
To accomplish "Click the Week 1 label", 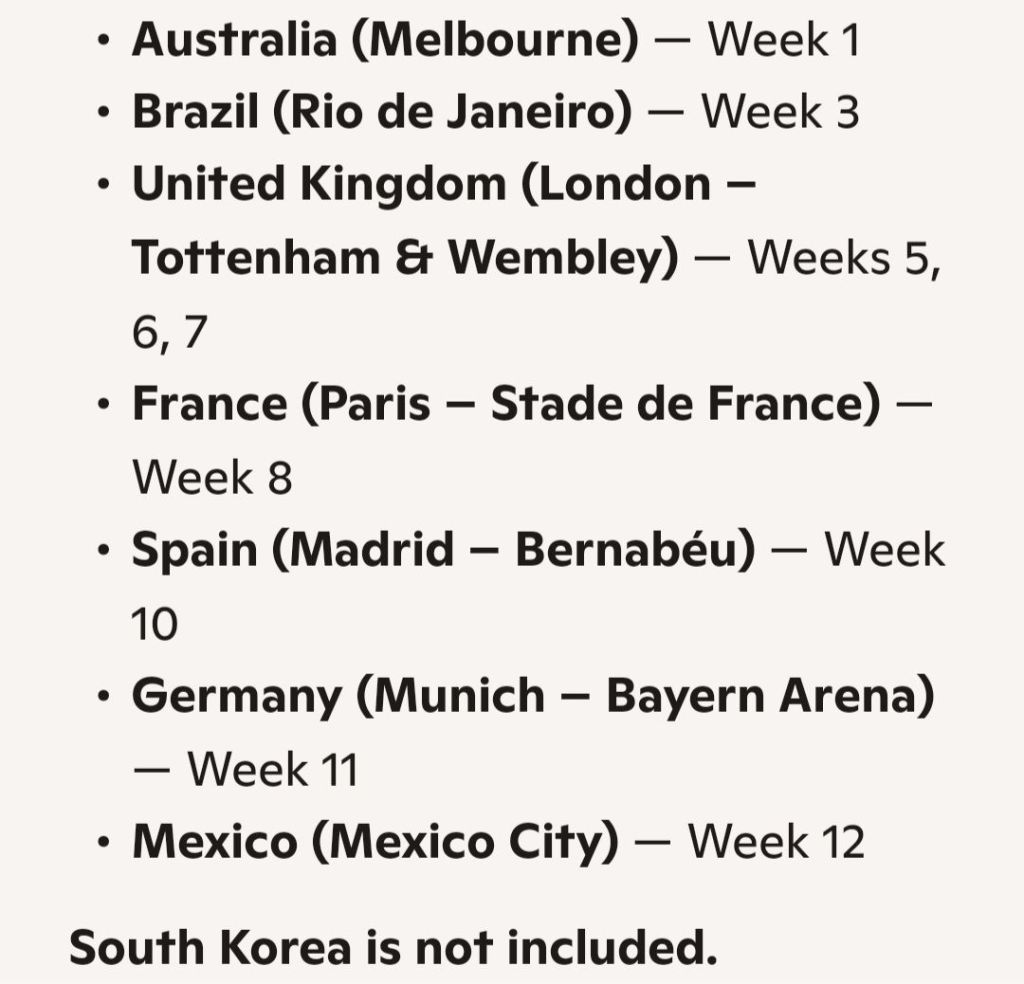I will coord(784,40).
